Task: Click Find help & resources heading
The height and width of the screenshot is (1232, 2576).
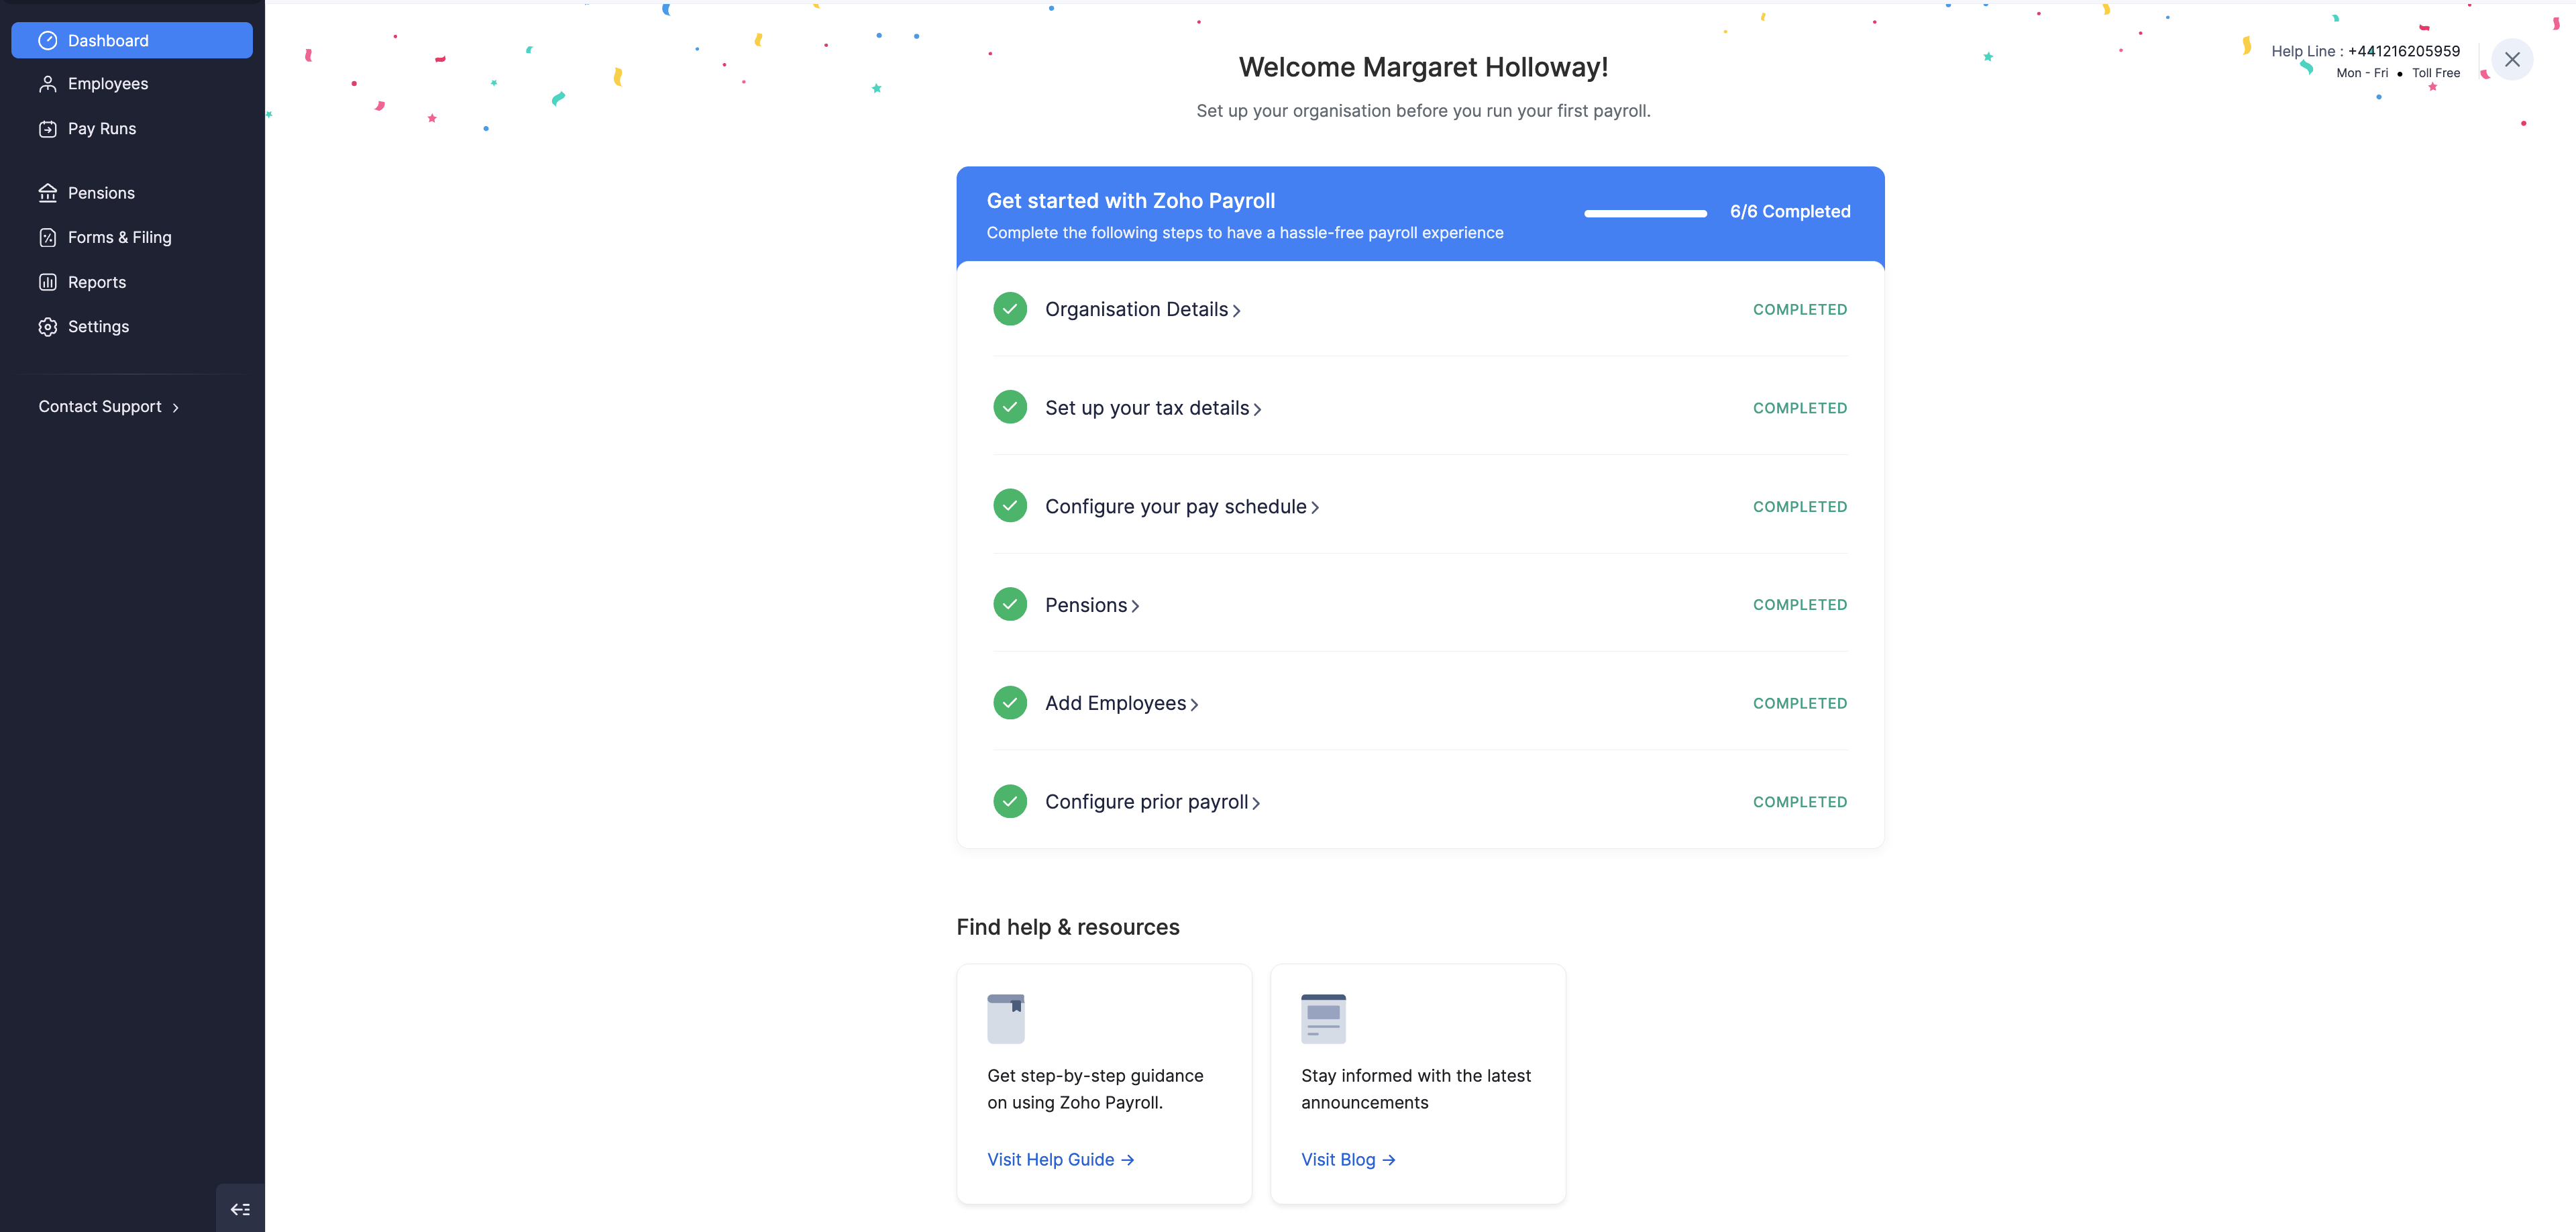Action: 1068,927
